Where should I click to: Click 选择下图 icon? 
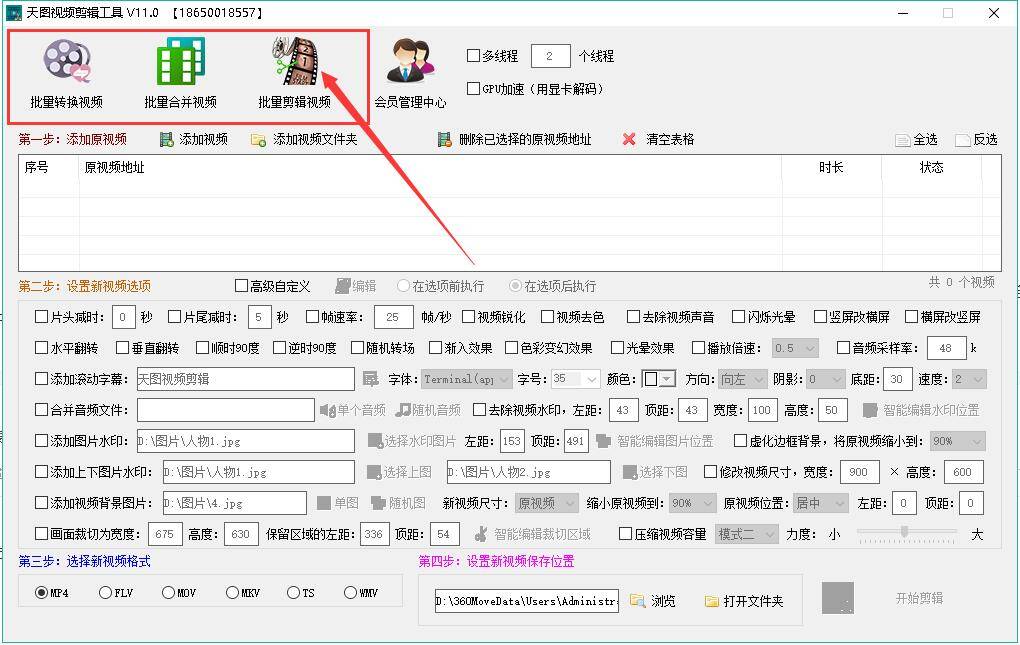[x=630, y=472]
